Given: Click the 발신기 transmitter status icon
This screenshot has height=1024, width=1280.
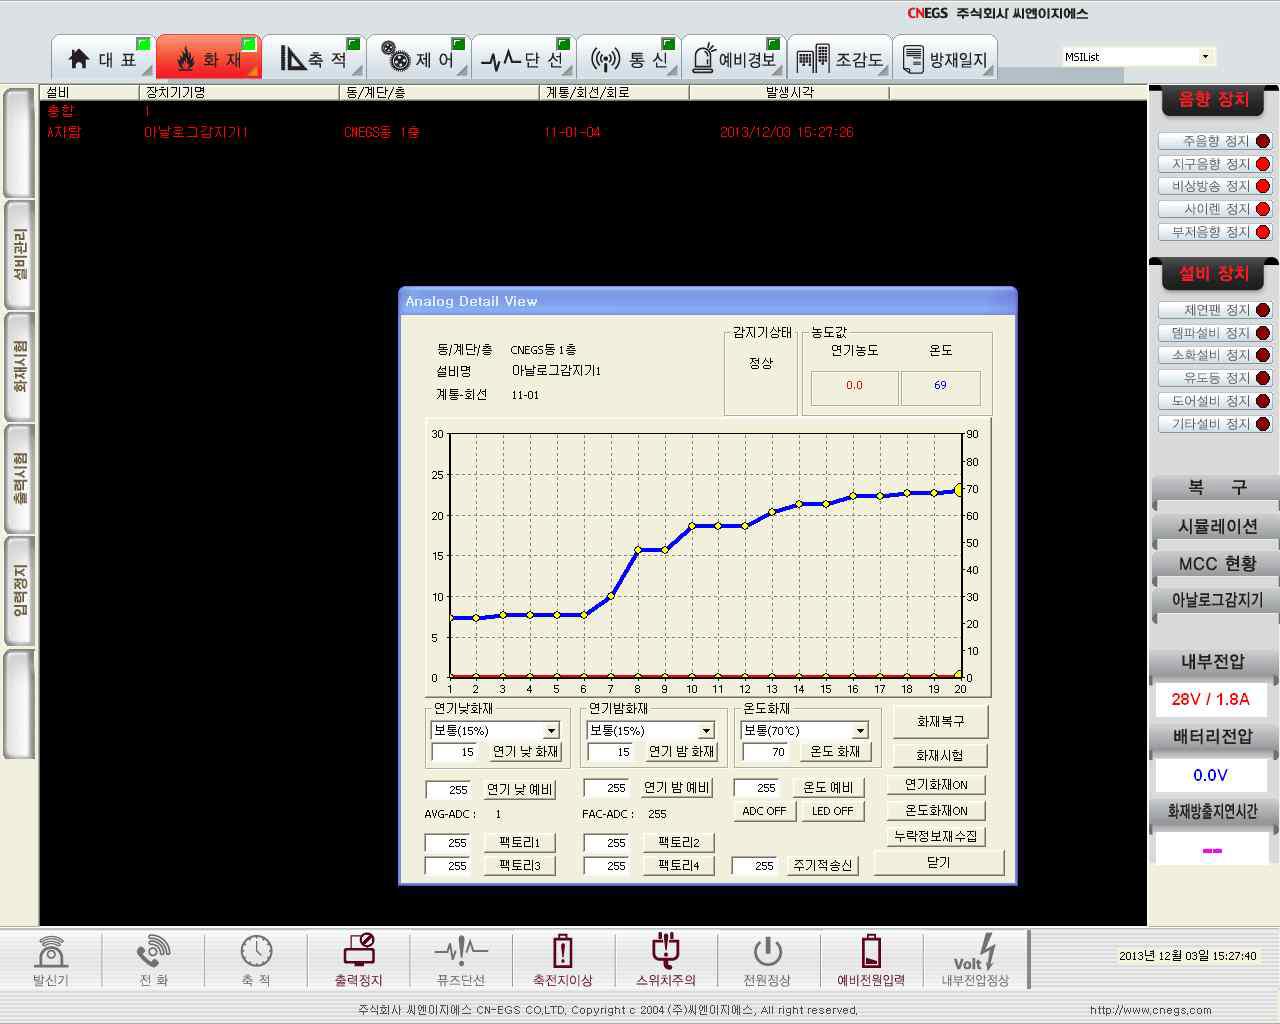Looking at the screenshot, I should coord(51,952).
